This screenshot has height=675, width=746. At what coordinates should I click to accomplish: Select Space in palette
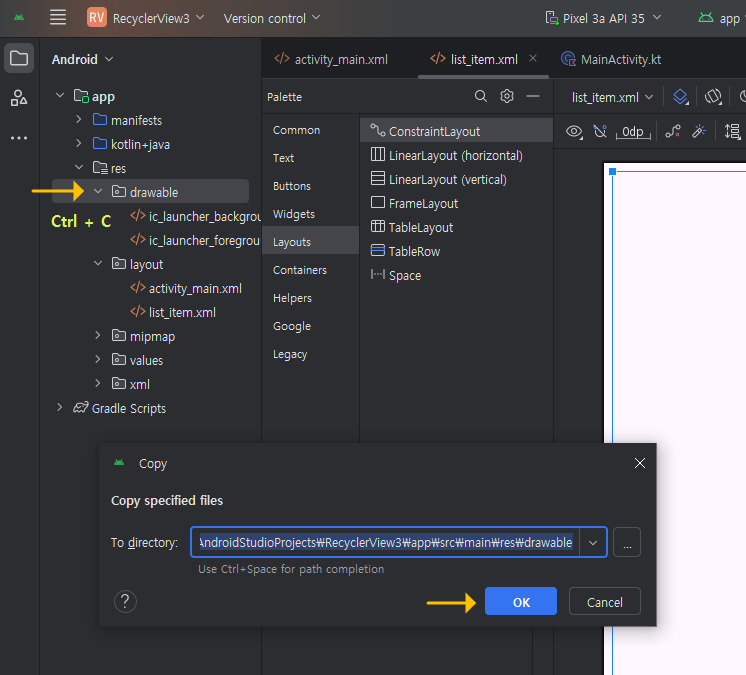click(x=456, y=275)
